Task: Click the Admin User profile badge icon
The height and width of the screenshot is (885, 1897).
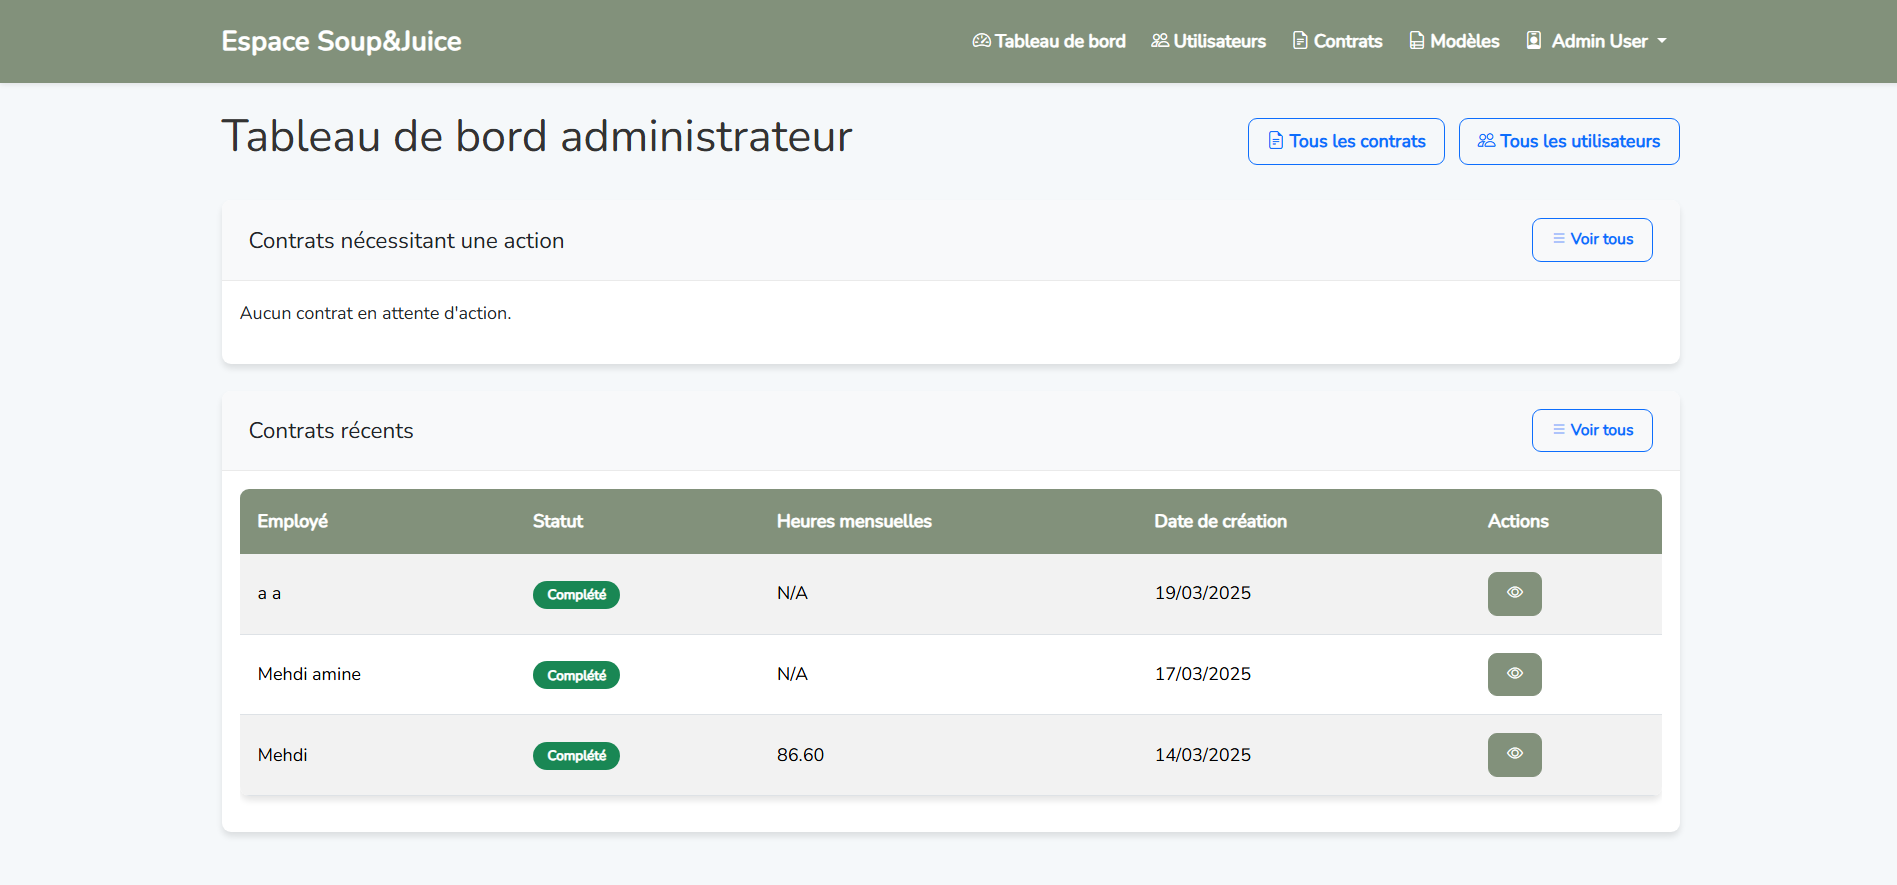Action: point(1534,41)
